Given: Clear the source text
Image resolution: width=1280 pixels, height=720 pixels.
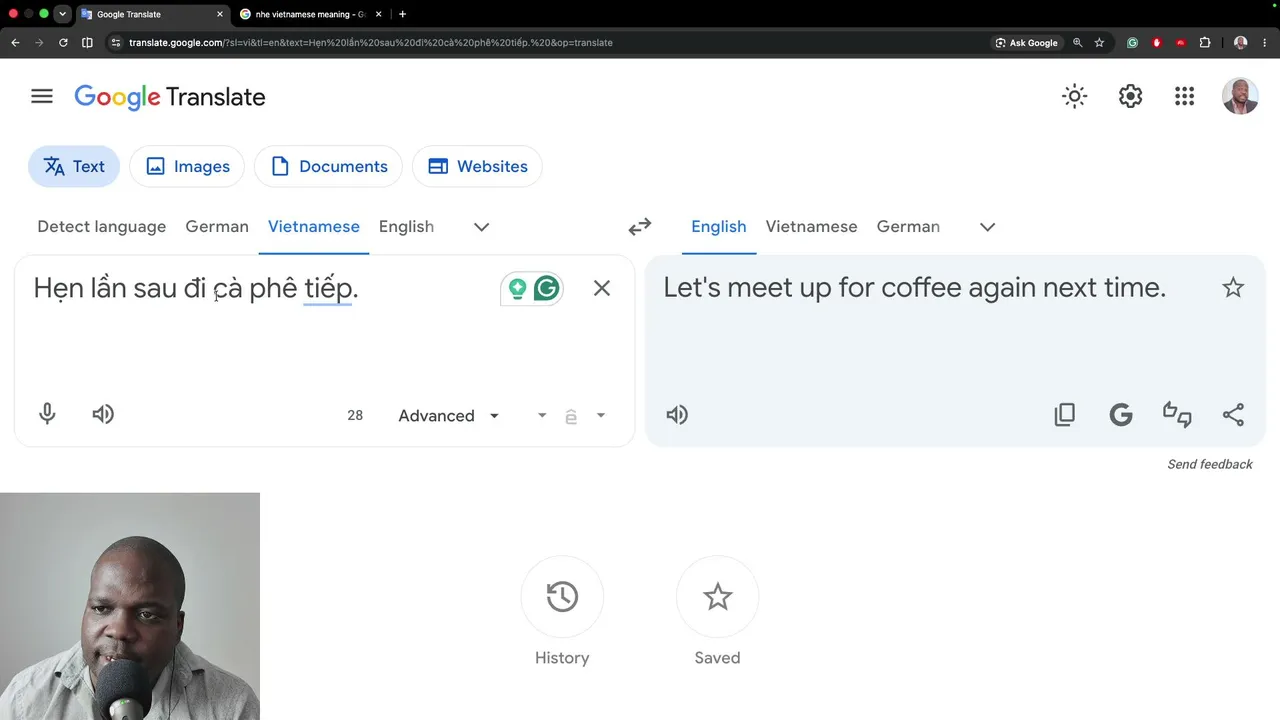Looking at the screenshot, I should tap(601, 288).
